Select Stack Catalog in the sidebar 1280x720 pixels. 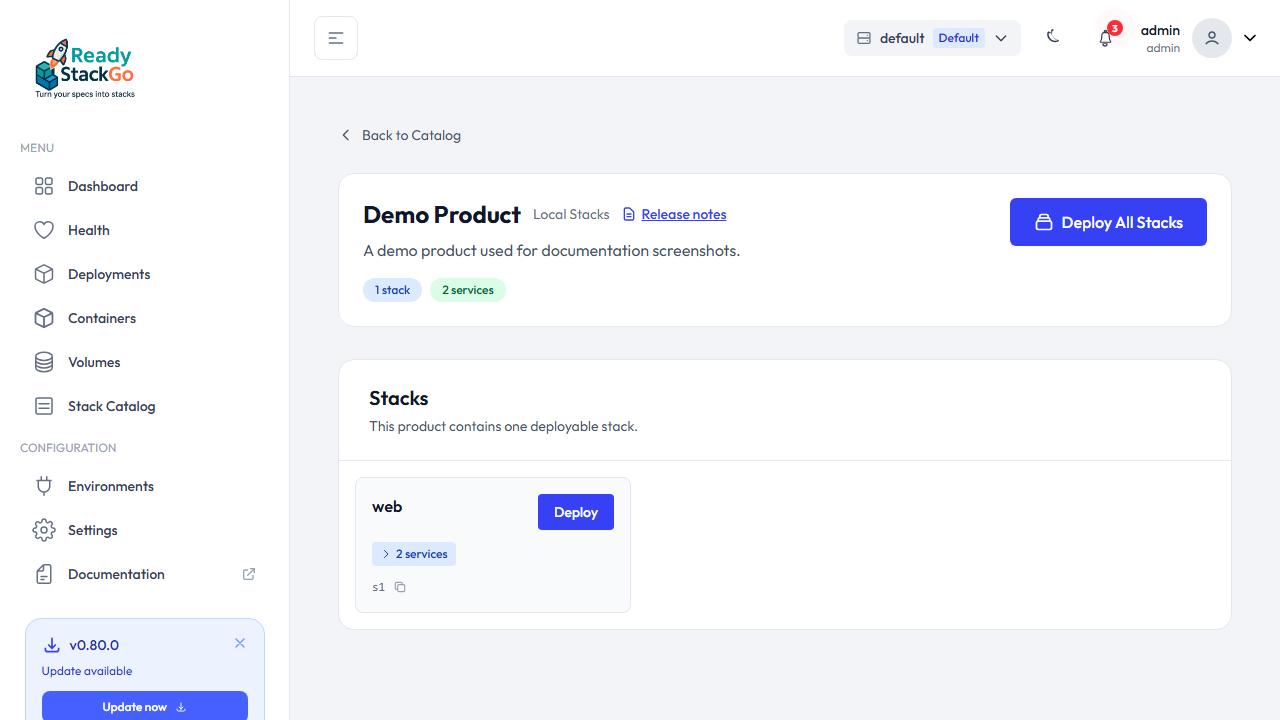pos(145,406)
